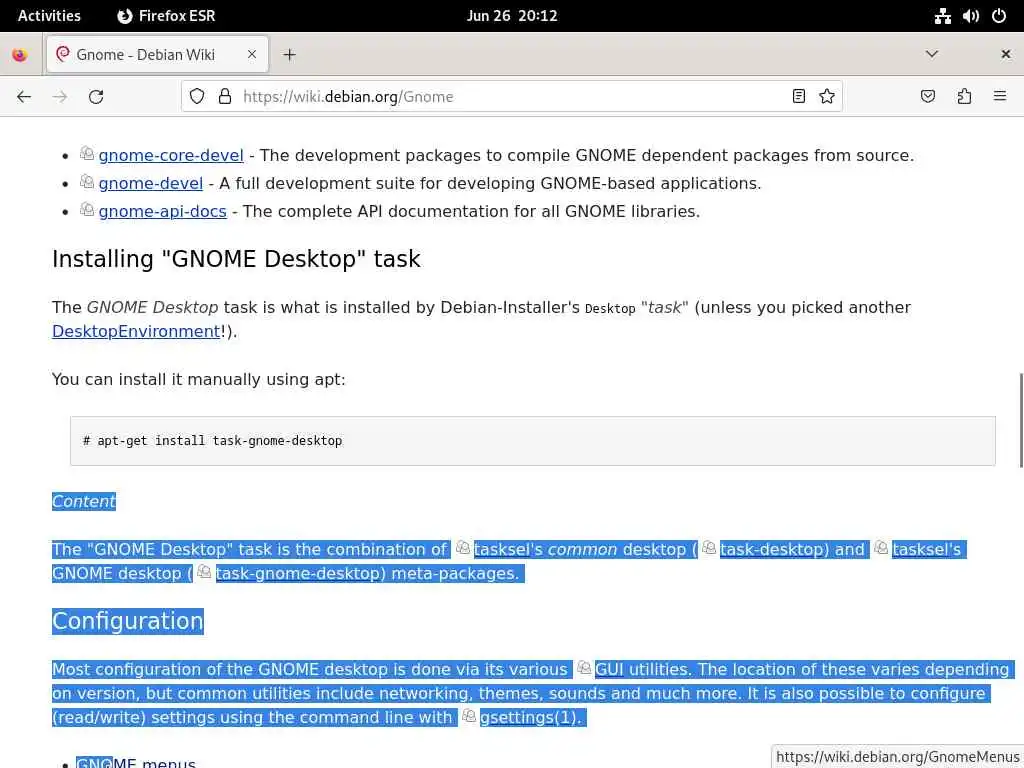Viewport: 1024px width, 768px height.
Task: Reload the current page
Action: (96, 97)
